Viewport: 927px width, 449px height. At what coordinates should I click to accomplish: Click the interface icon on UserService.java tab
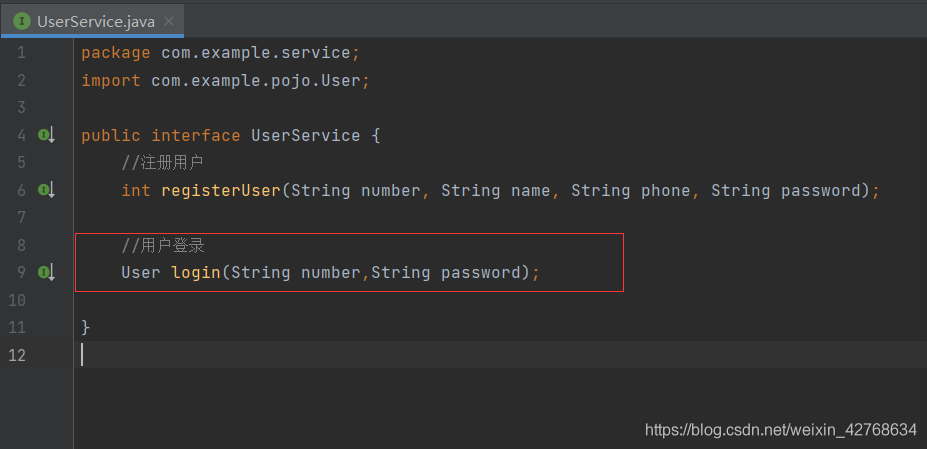coord(21,21)
